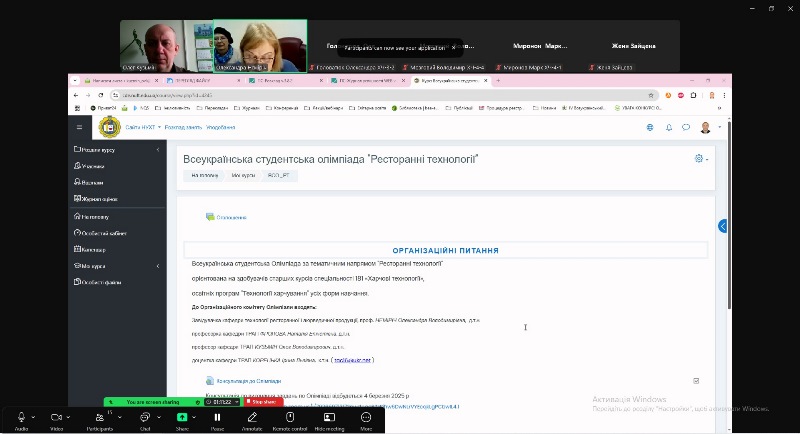Open the Уподобання link in header

pyautogui.click(x=220, y=127)
